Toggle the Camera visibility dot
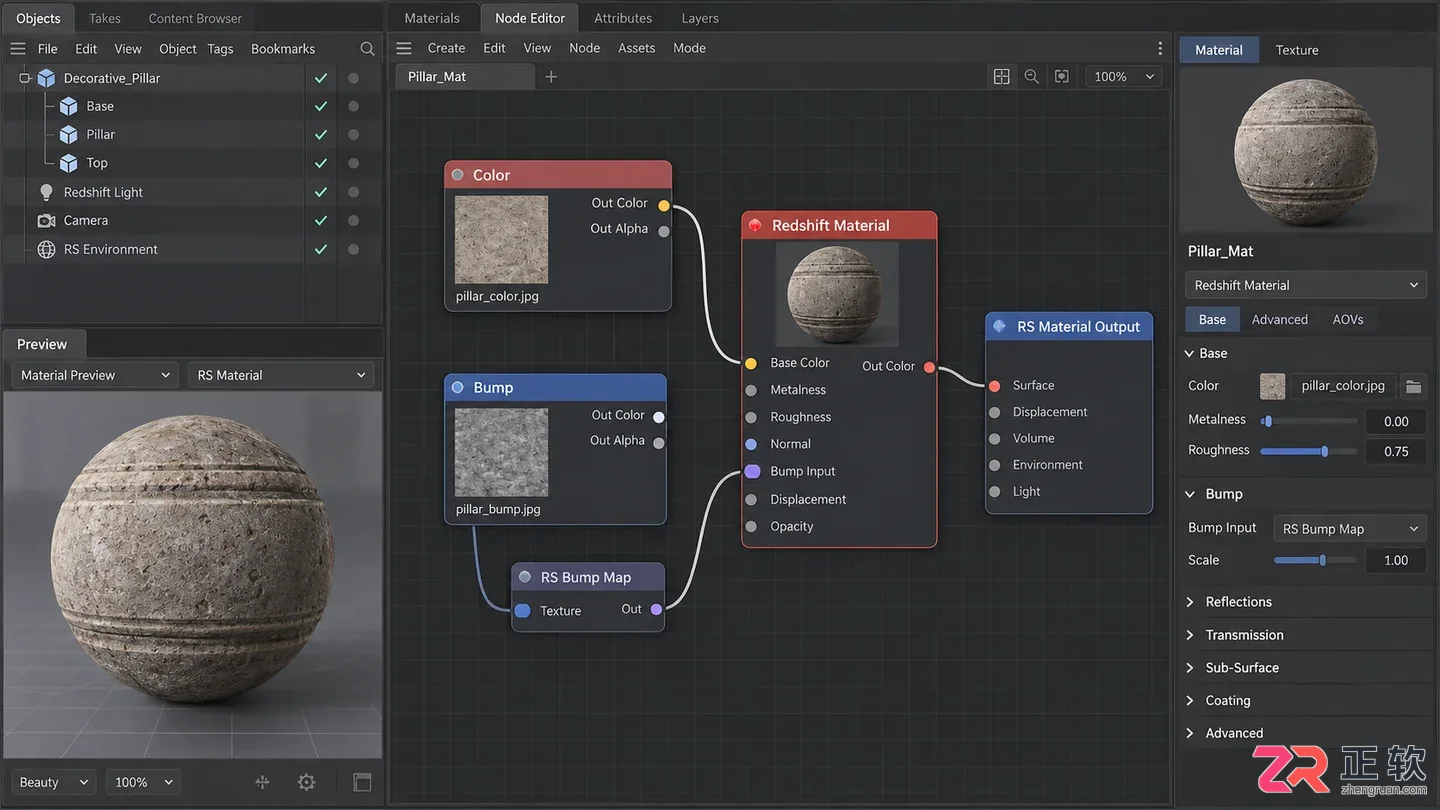Image resolution: width=1440 pixels, height=810 pixels. (353, 220)
